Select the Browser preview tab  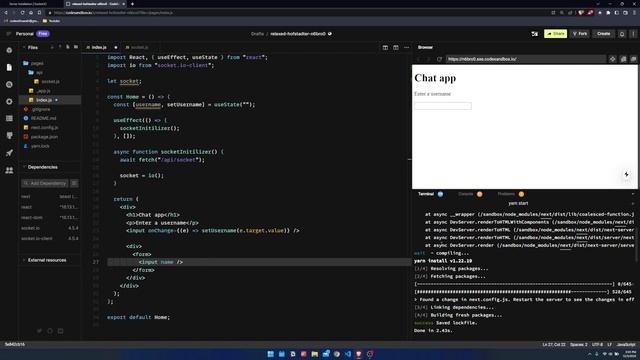pos(425,47)
